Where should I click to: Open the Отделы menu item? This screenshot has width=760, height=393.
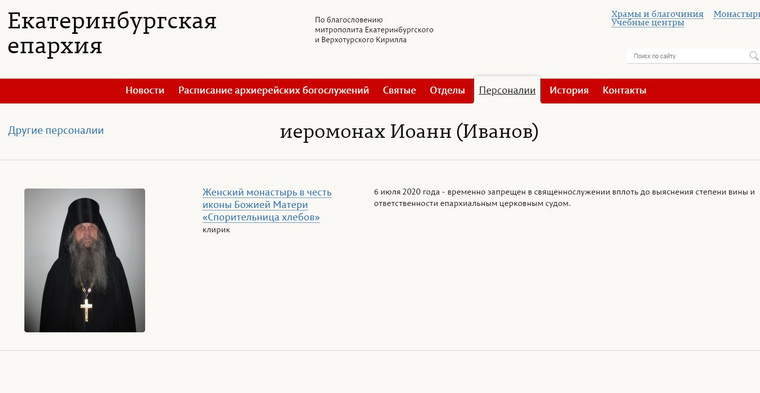447,91
